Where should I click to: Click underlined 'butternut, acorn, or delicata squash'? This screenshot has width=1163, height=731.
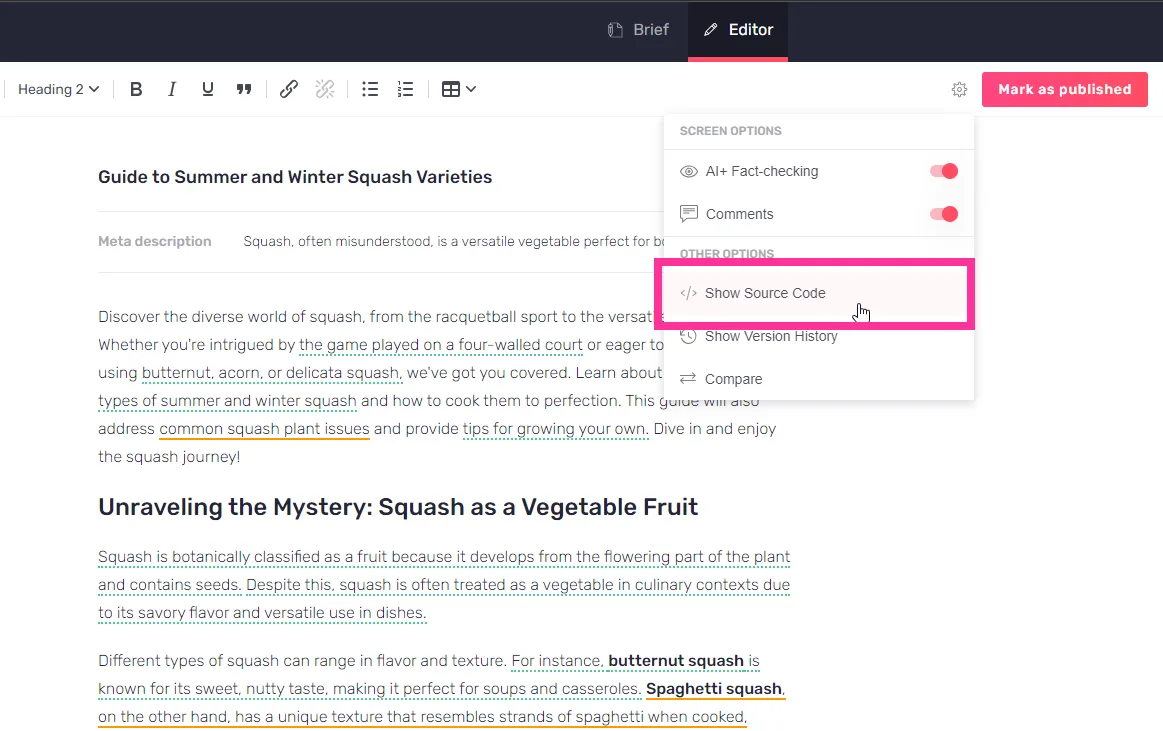pyautogui.click(x=271, y=373)
